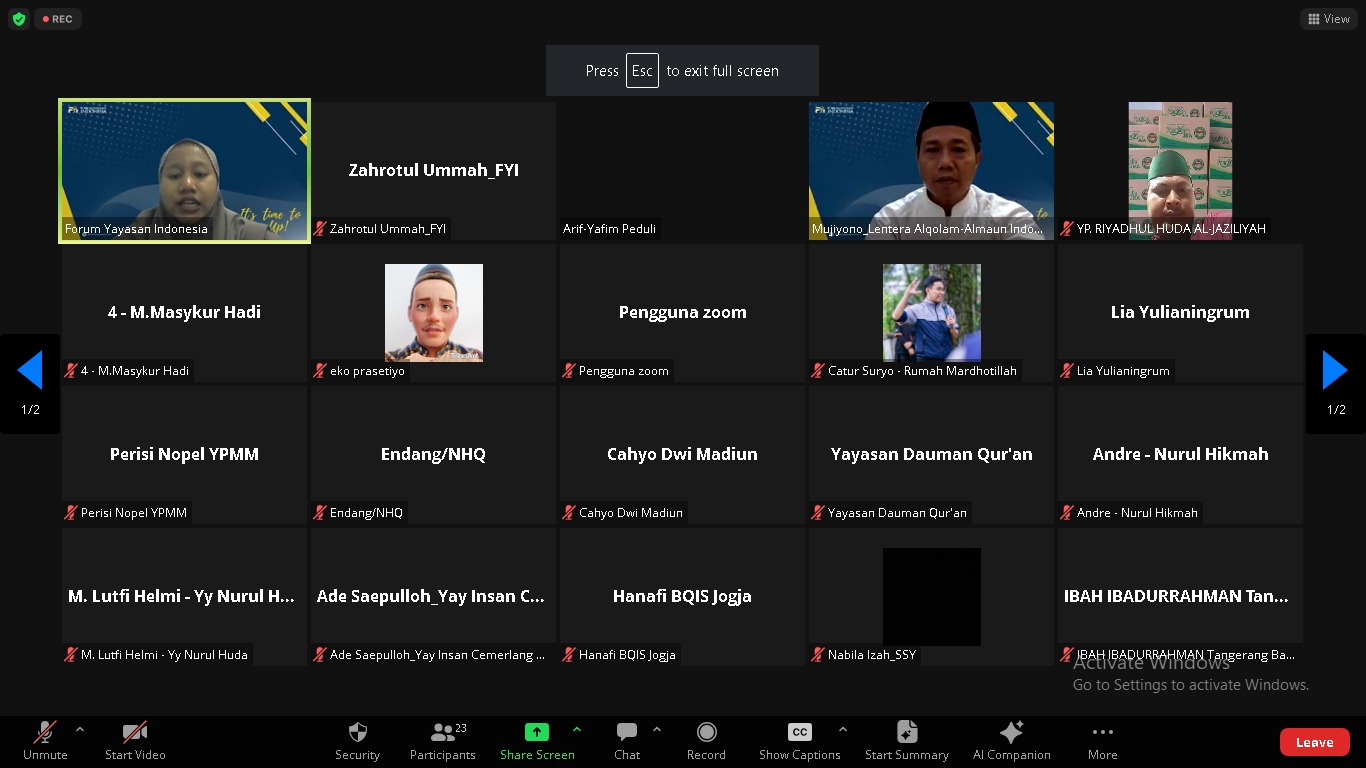Click the large Pengguna zoom name

point(682,312)
